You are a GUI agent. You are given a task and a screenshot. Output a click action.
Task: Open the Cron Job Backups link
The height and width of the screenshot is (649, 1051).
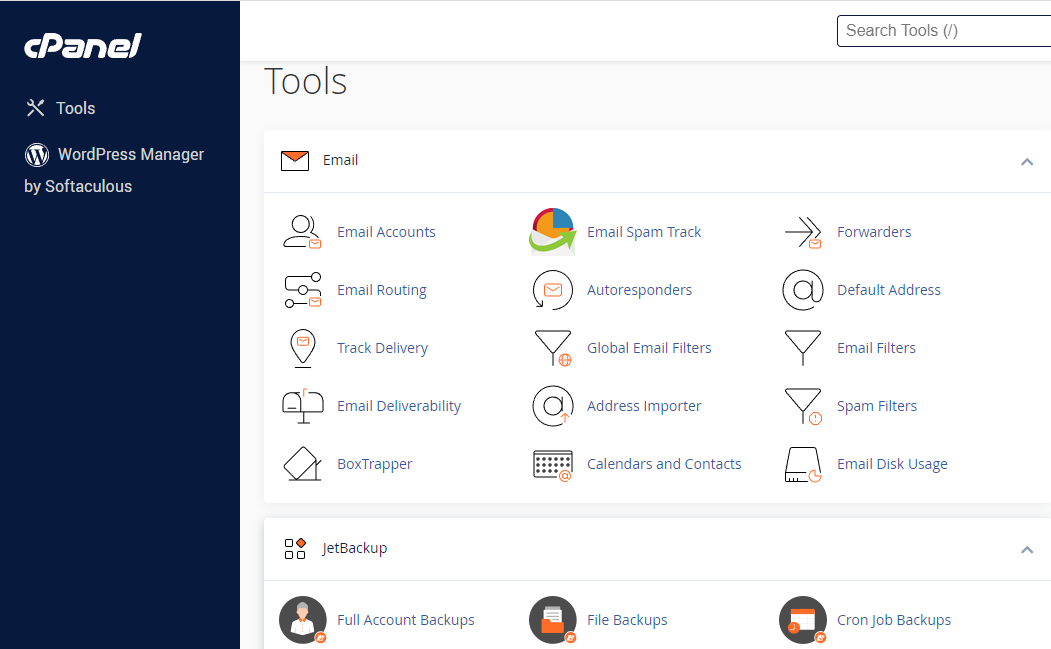894,620
